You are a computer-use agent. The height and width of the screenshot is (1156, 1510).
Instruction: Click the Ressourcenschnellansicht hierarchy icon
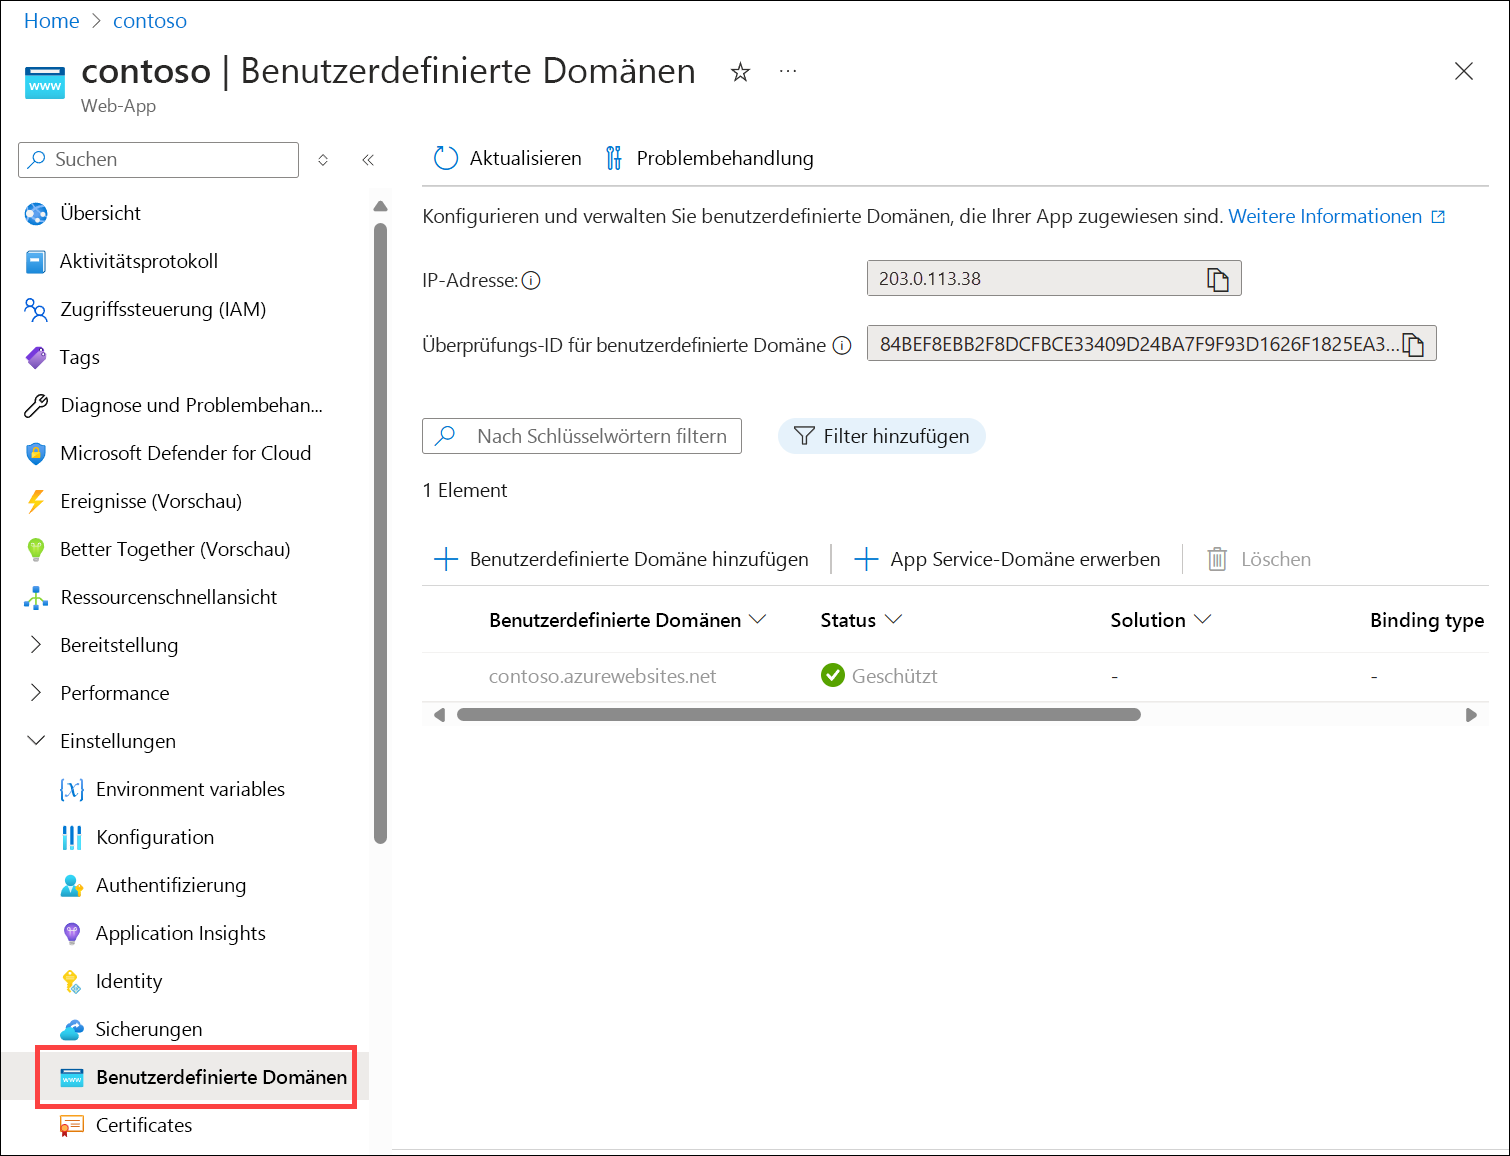(x=36, y=597)
